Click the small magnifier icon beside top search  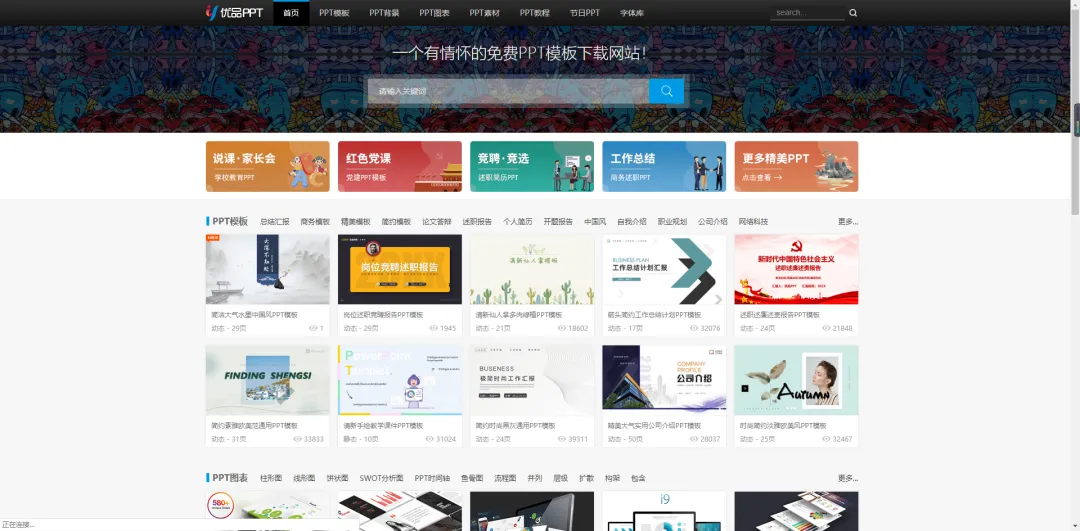click(x=853, y=13)
